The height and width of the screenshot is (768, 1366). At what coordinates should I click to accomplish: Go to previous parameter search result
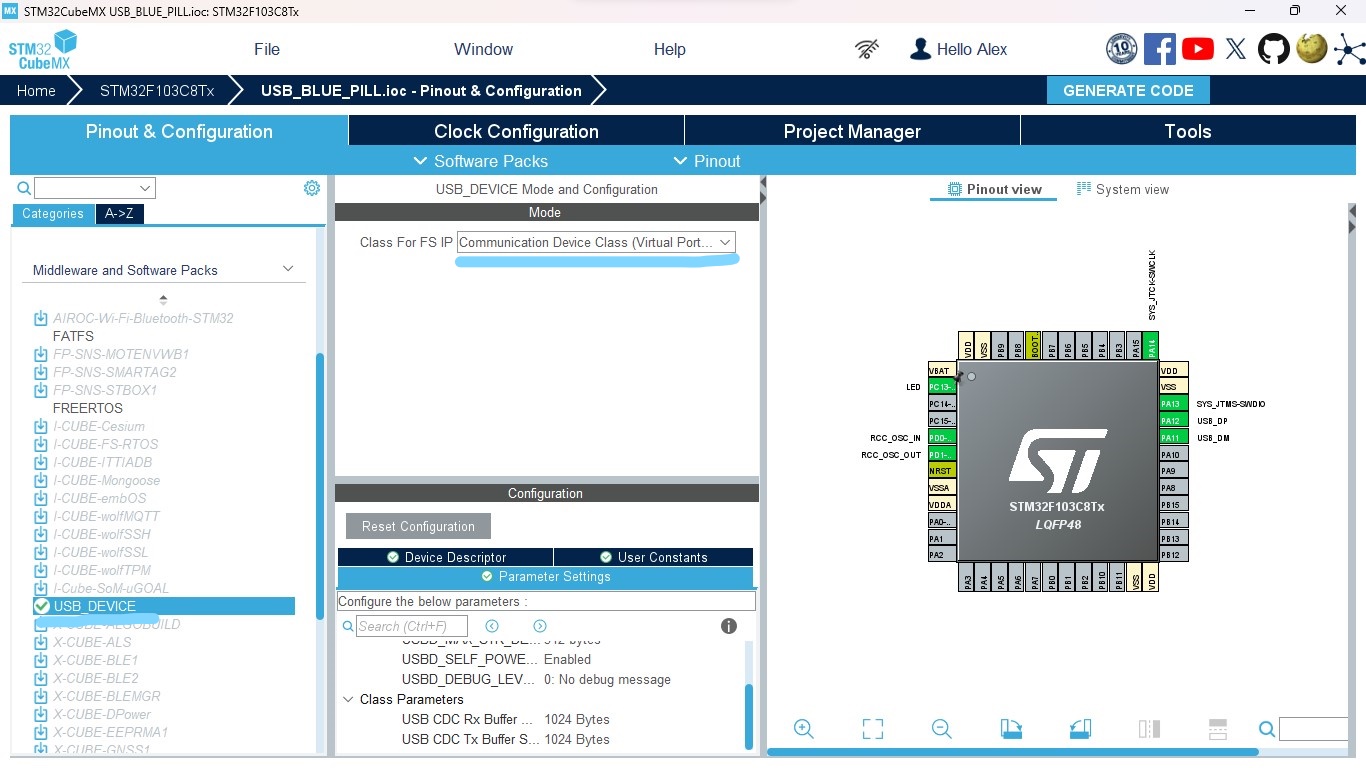pyautogui.click(x=492, y=626)
